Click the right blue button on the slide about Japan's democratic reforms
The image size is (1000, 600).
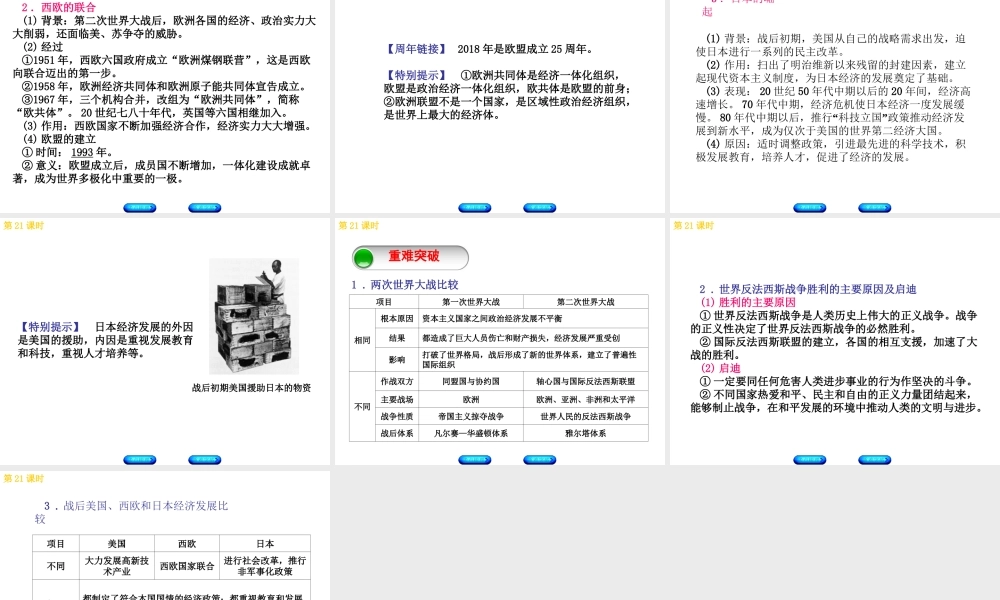point(875,208)
